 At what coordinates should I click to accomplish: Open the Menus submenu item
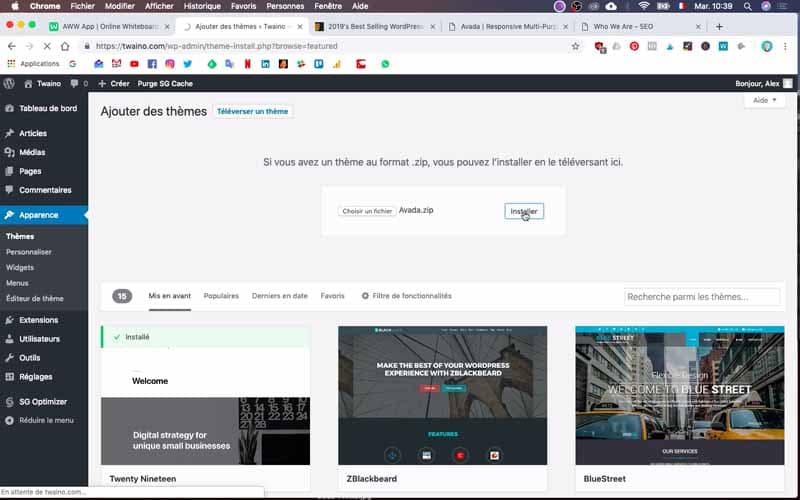point(17,283)
